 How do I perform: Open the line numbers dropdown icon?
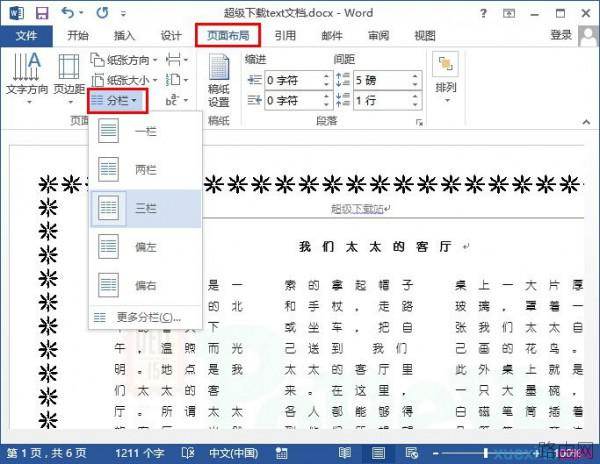pos(177,80)
